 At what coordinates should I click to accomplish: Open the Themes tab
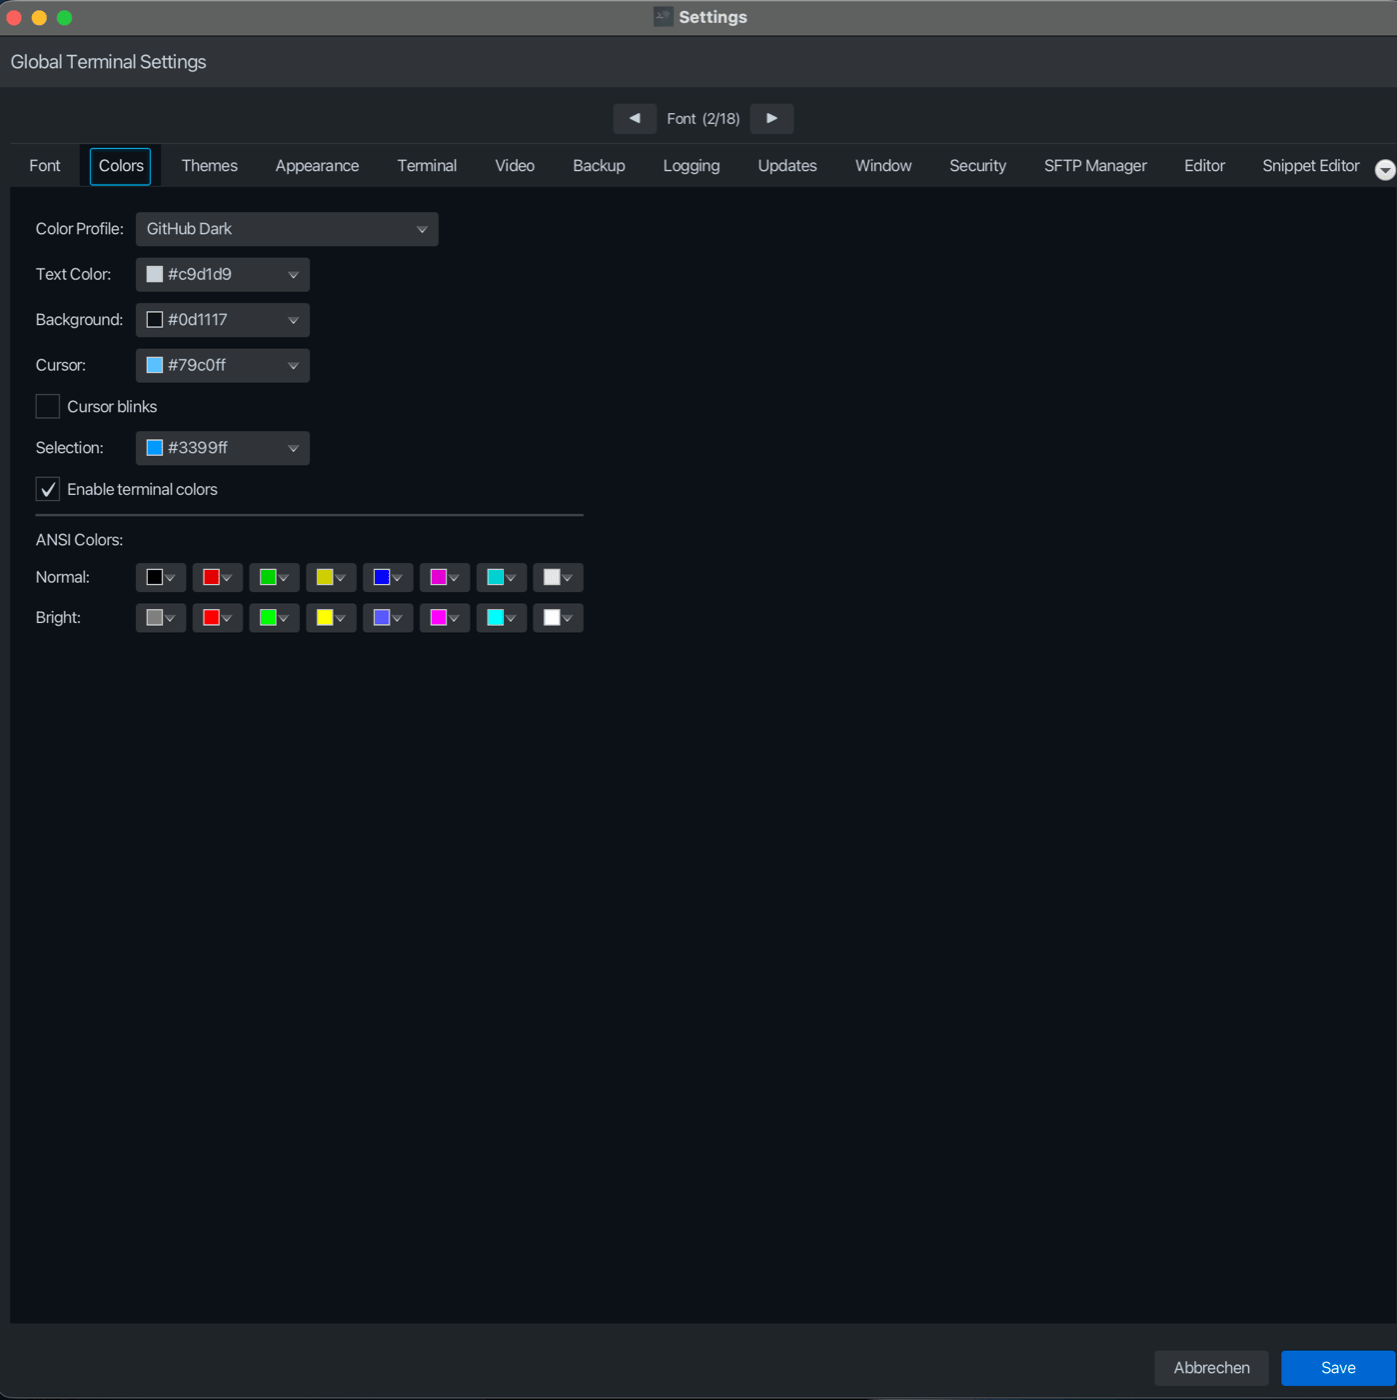[x=209, y=166]
